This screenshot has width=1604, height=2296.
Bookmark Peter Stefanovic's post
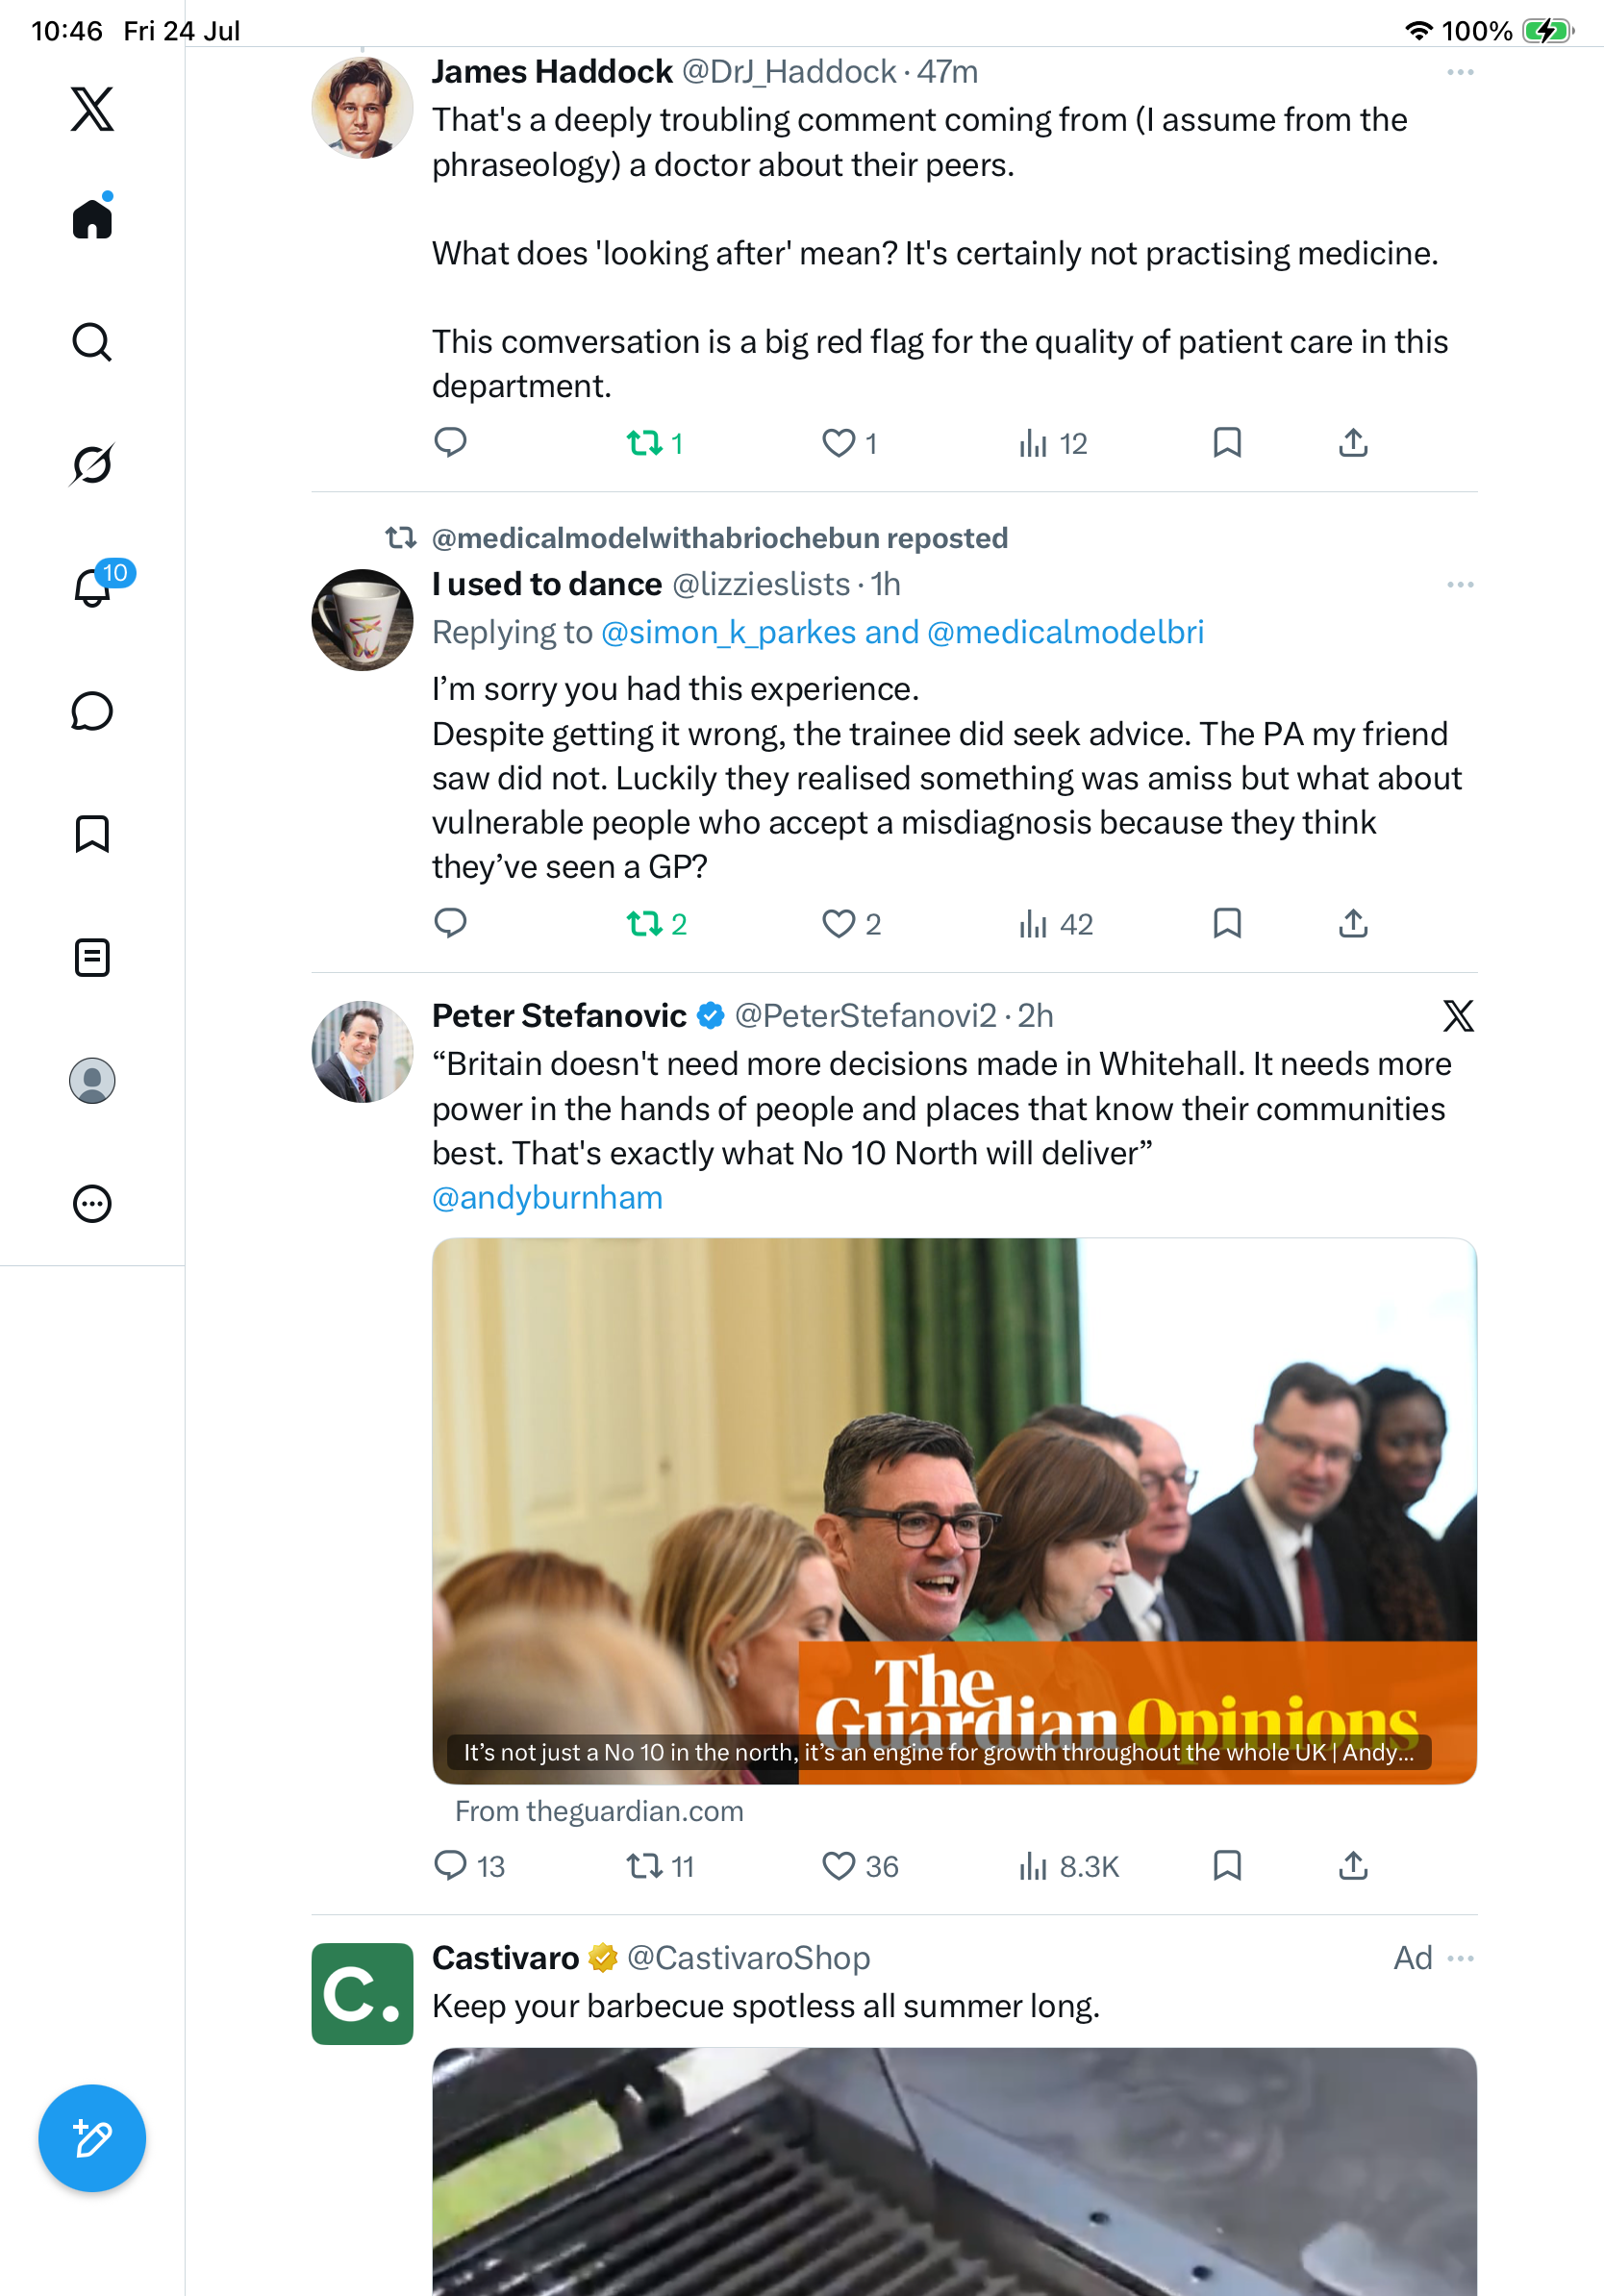click(x=1227, y=1865)
